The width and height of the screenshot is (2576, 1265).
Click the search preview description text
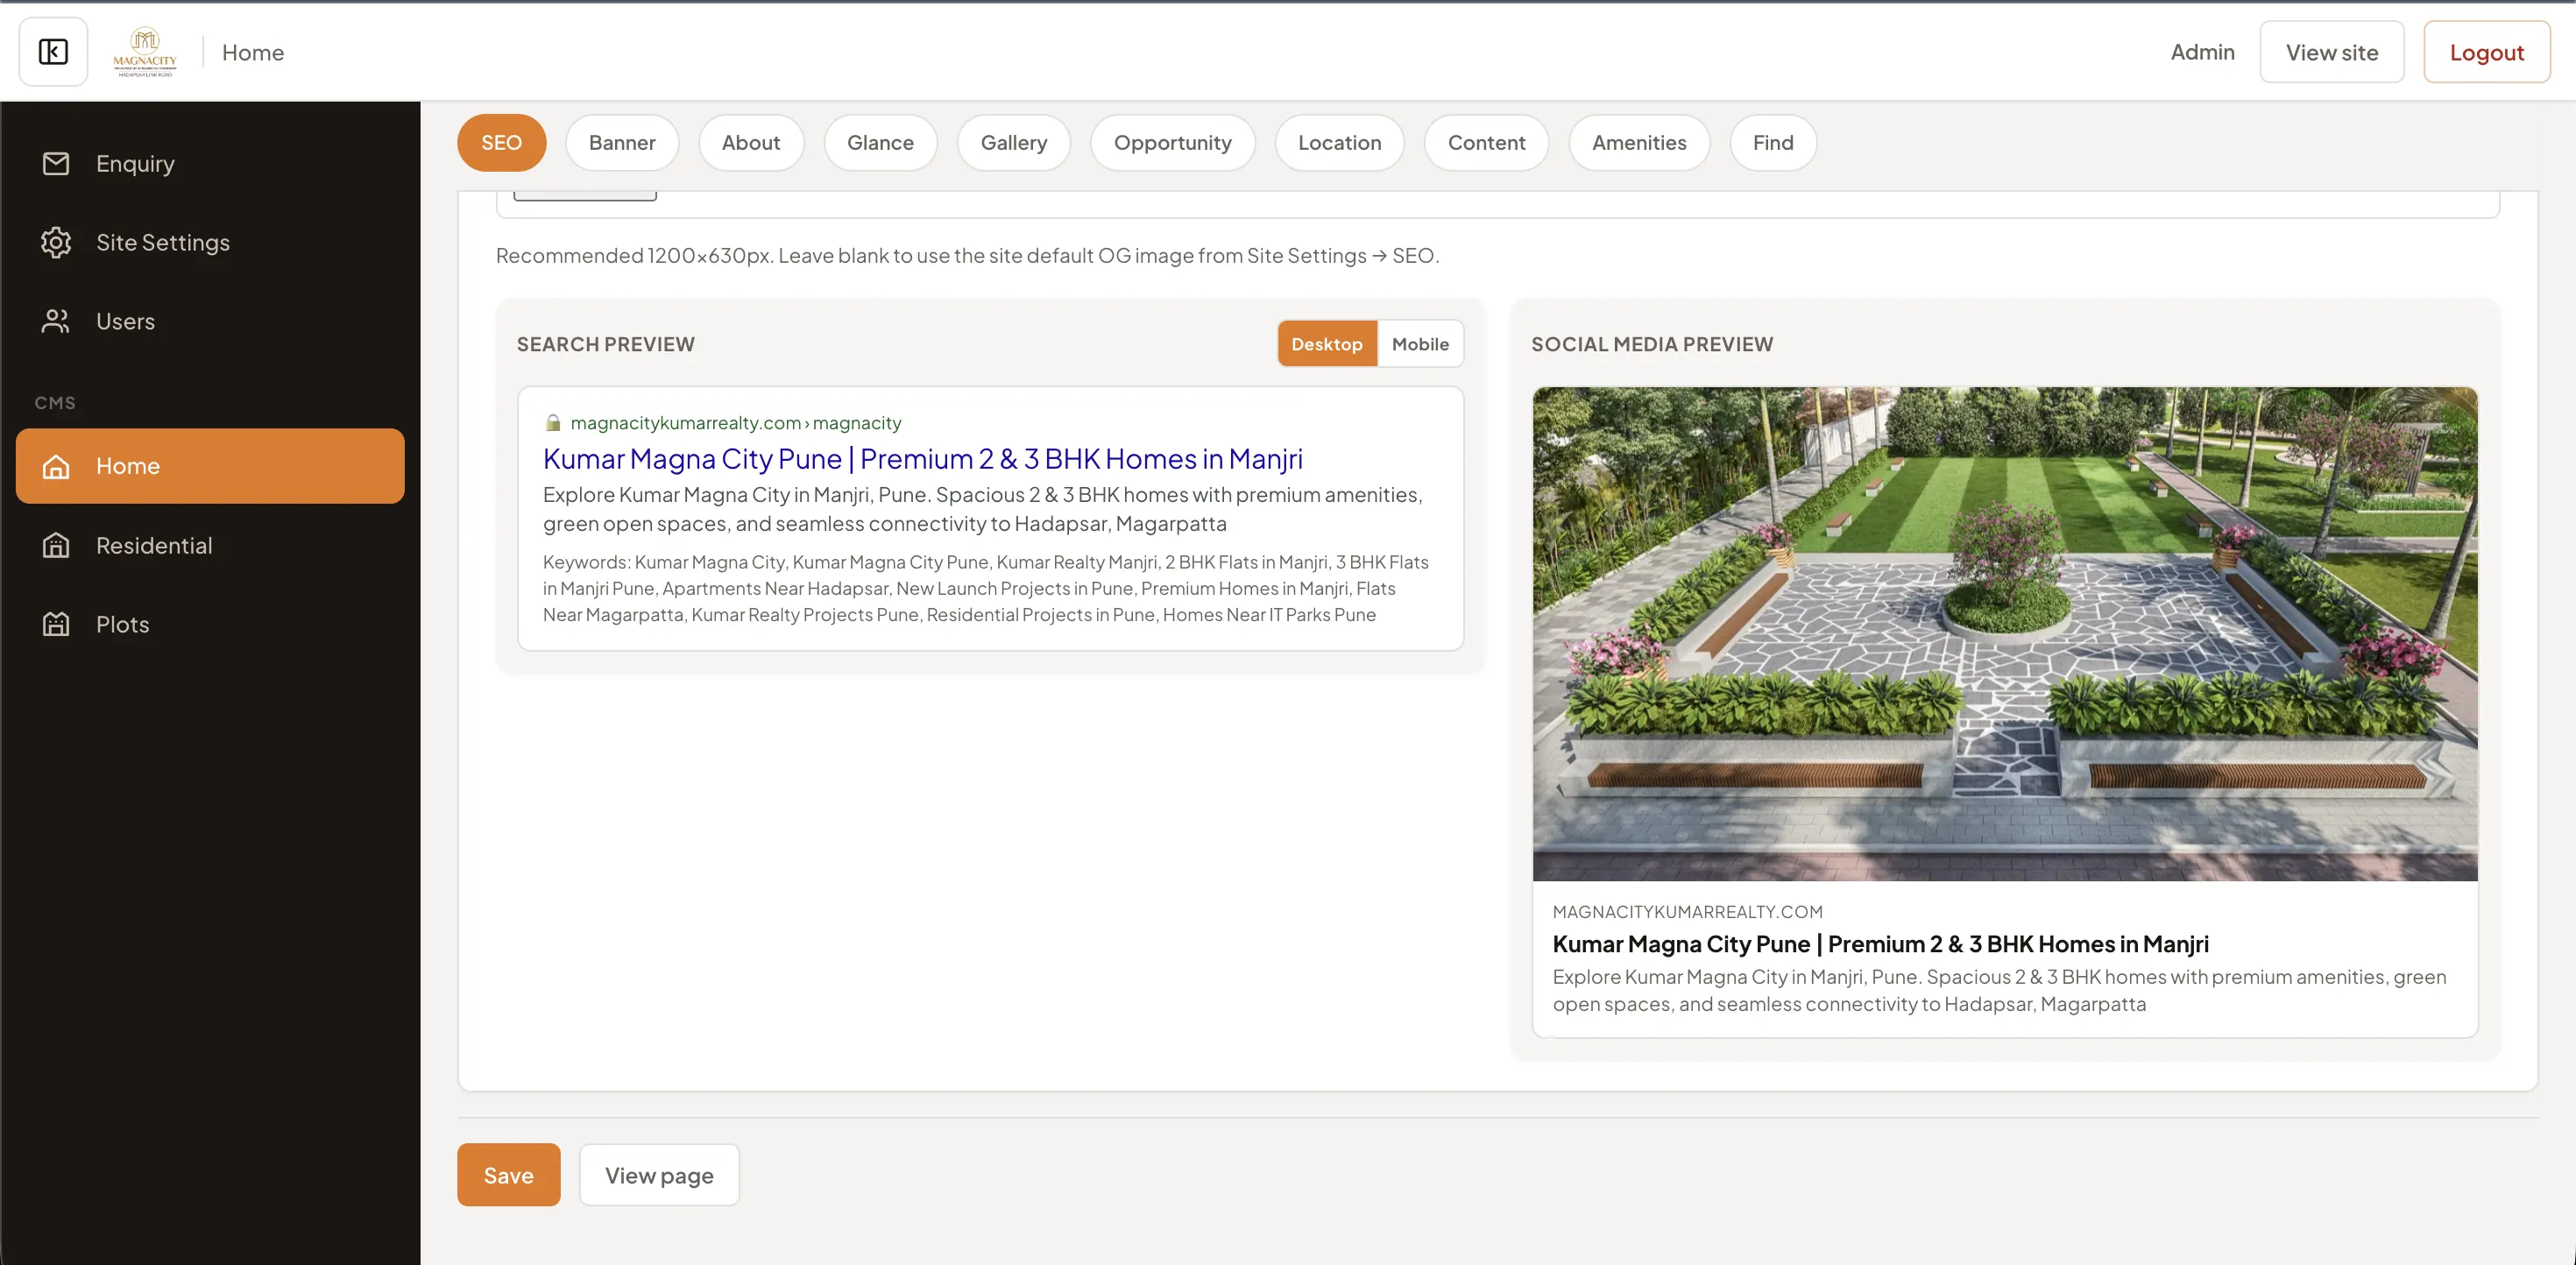pos(983,509)
